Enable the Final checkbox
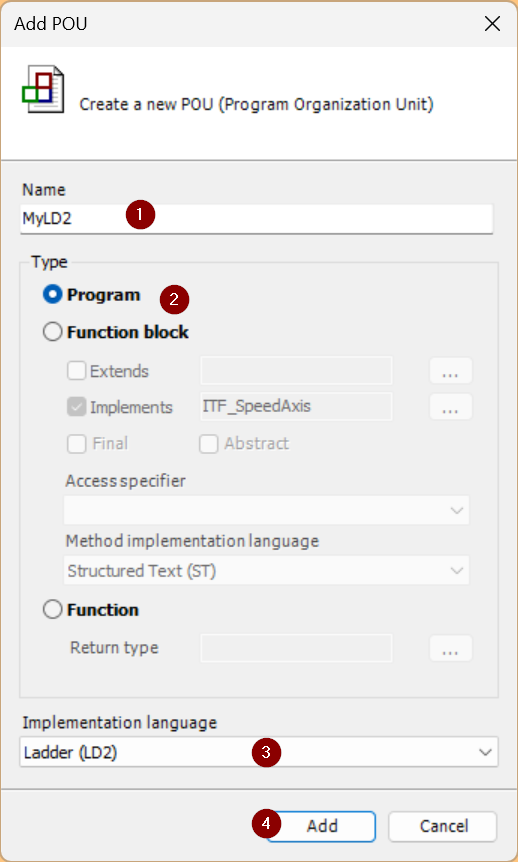The image size is (518, 862). coord(76,443)
